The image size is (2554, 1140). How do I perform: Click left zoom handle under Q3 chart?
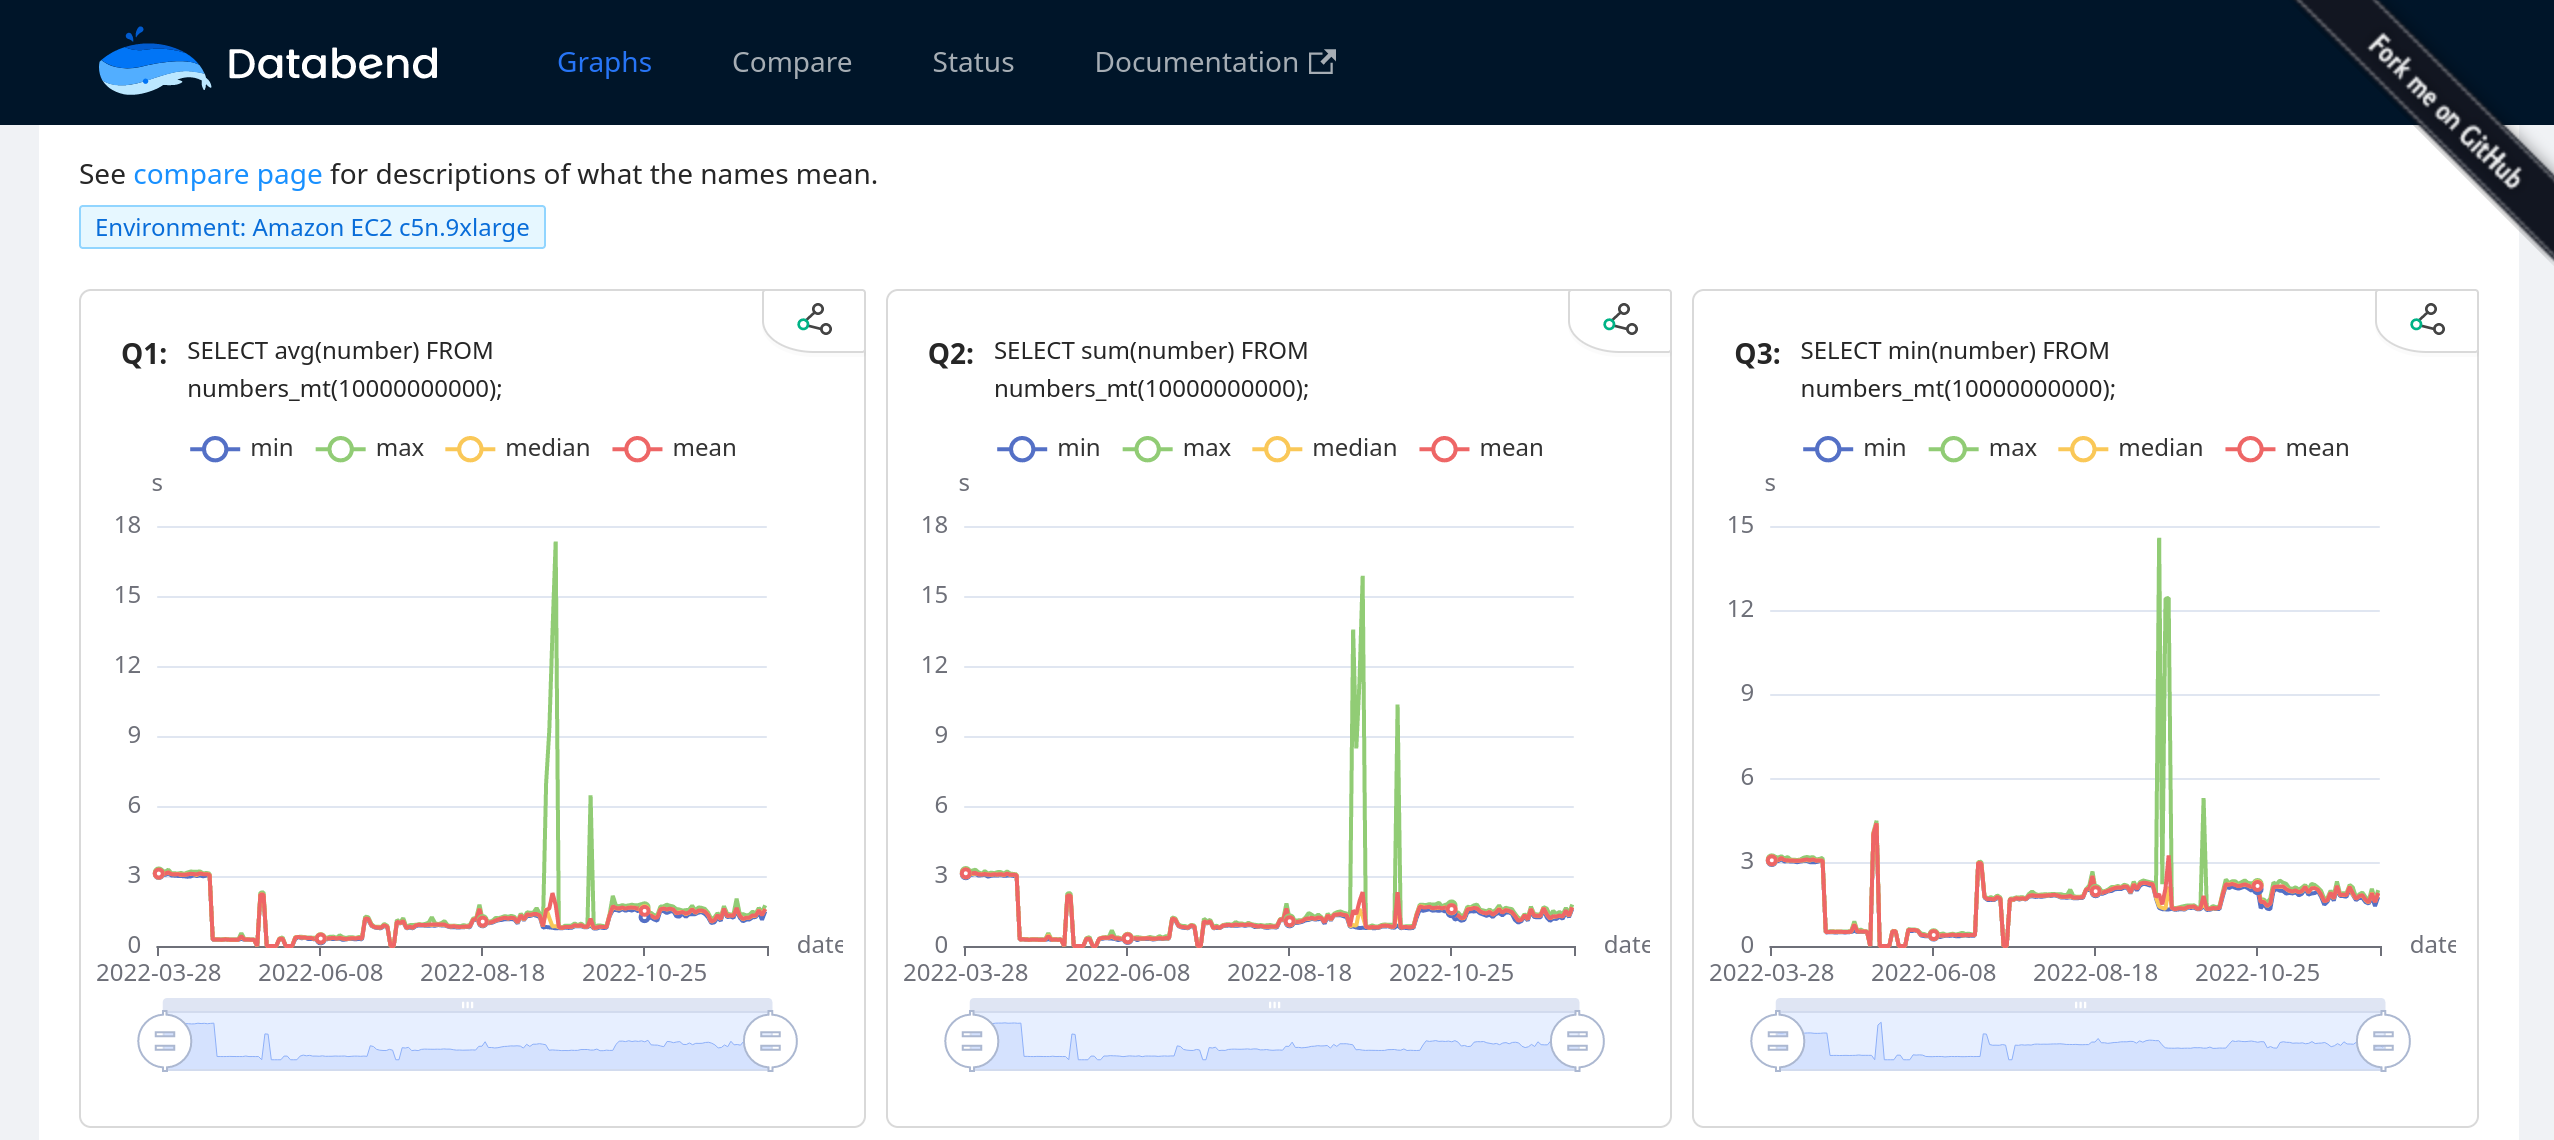[1777, 1041]
